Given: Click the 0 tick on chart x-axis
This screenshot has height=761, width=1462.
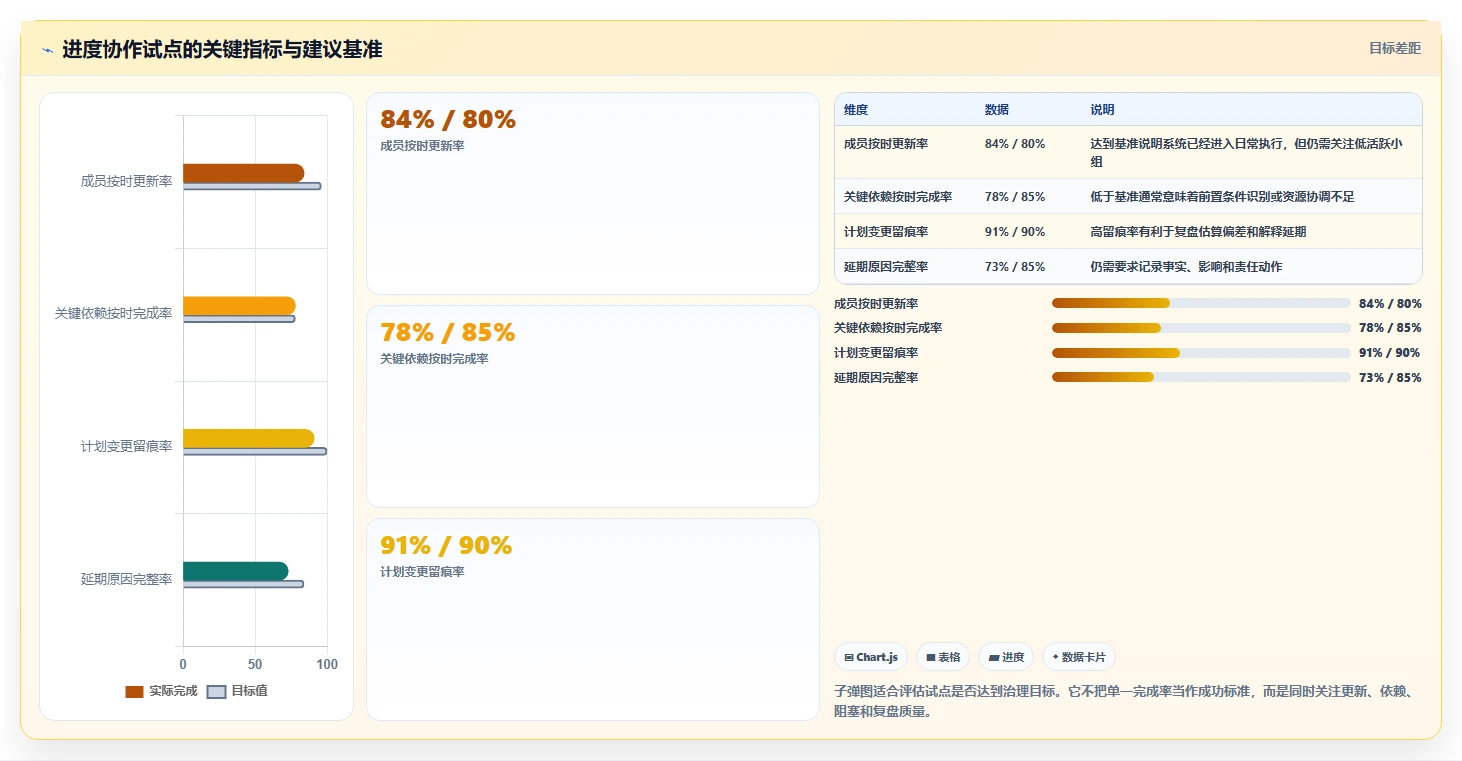Looking at the screenshot, I should (x=183, y=665).
